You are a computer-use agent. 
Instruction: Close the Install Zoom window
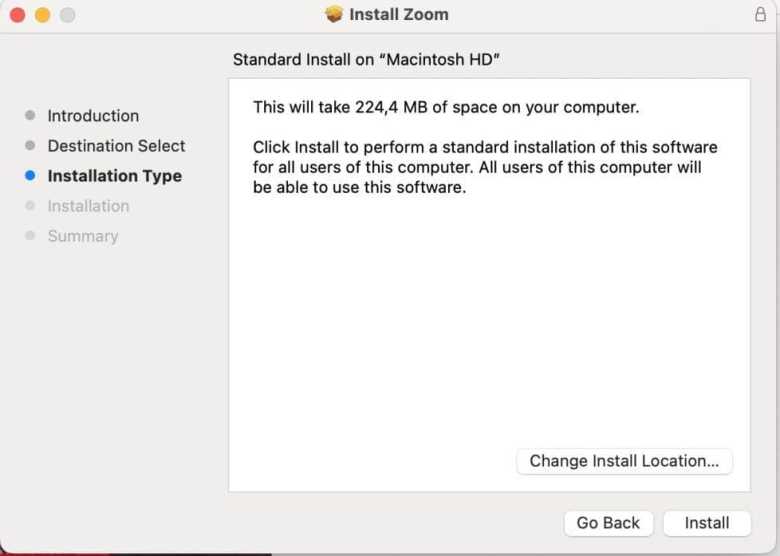(17, 15)
